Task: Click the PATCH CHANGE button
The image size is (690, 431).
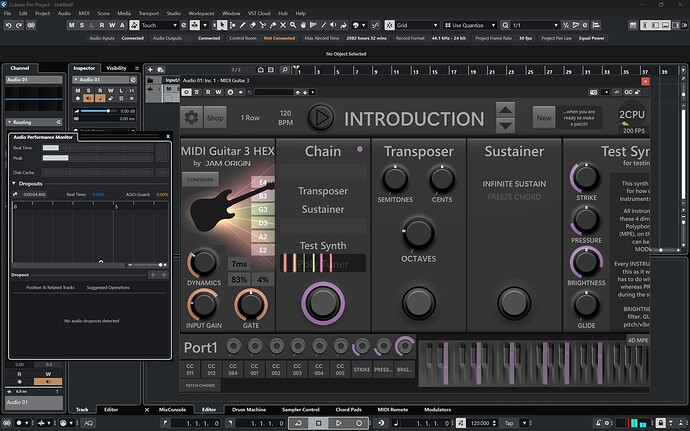Action: click(200, 385)
